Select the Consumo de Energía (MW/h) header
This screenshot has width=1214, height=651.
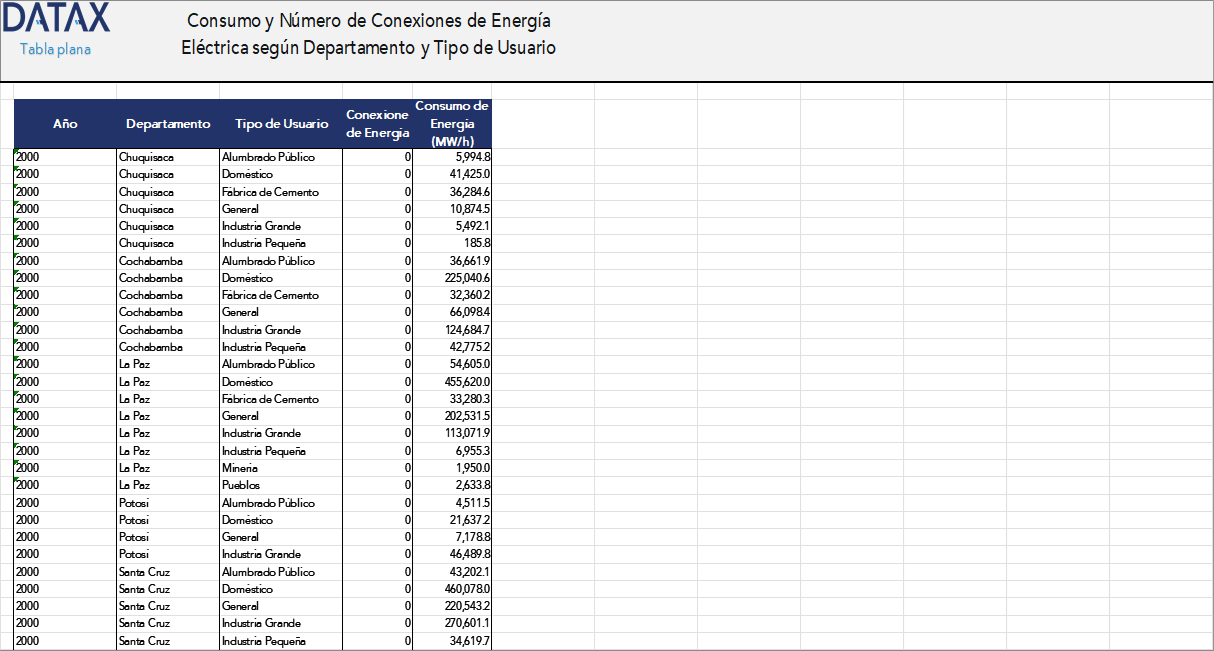452,124
